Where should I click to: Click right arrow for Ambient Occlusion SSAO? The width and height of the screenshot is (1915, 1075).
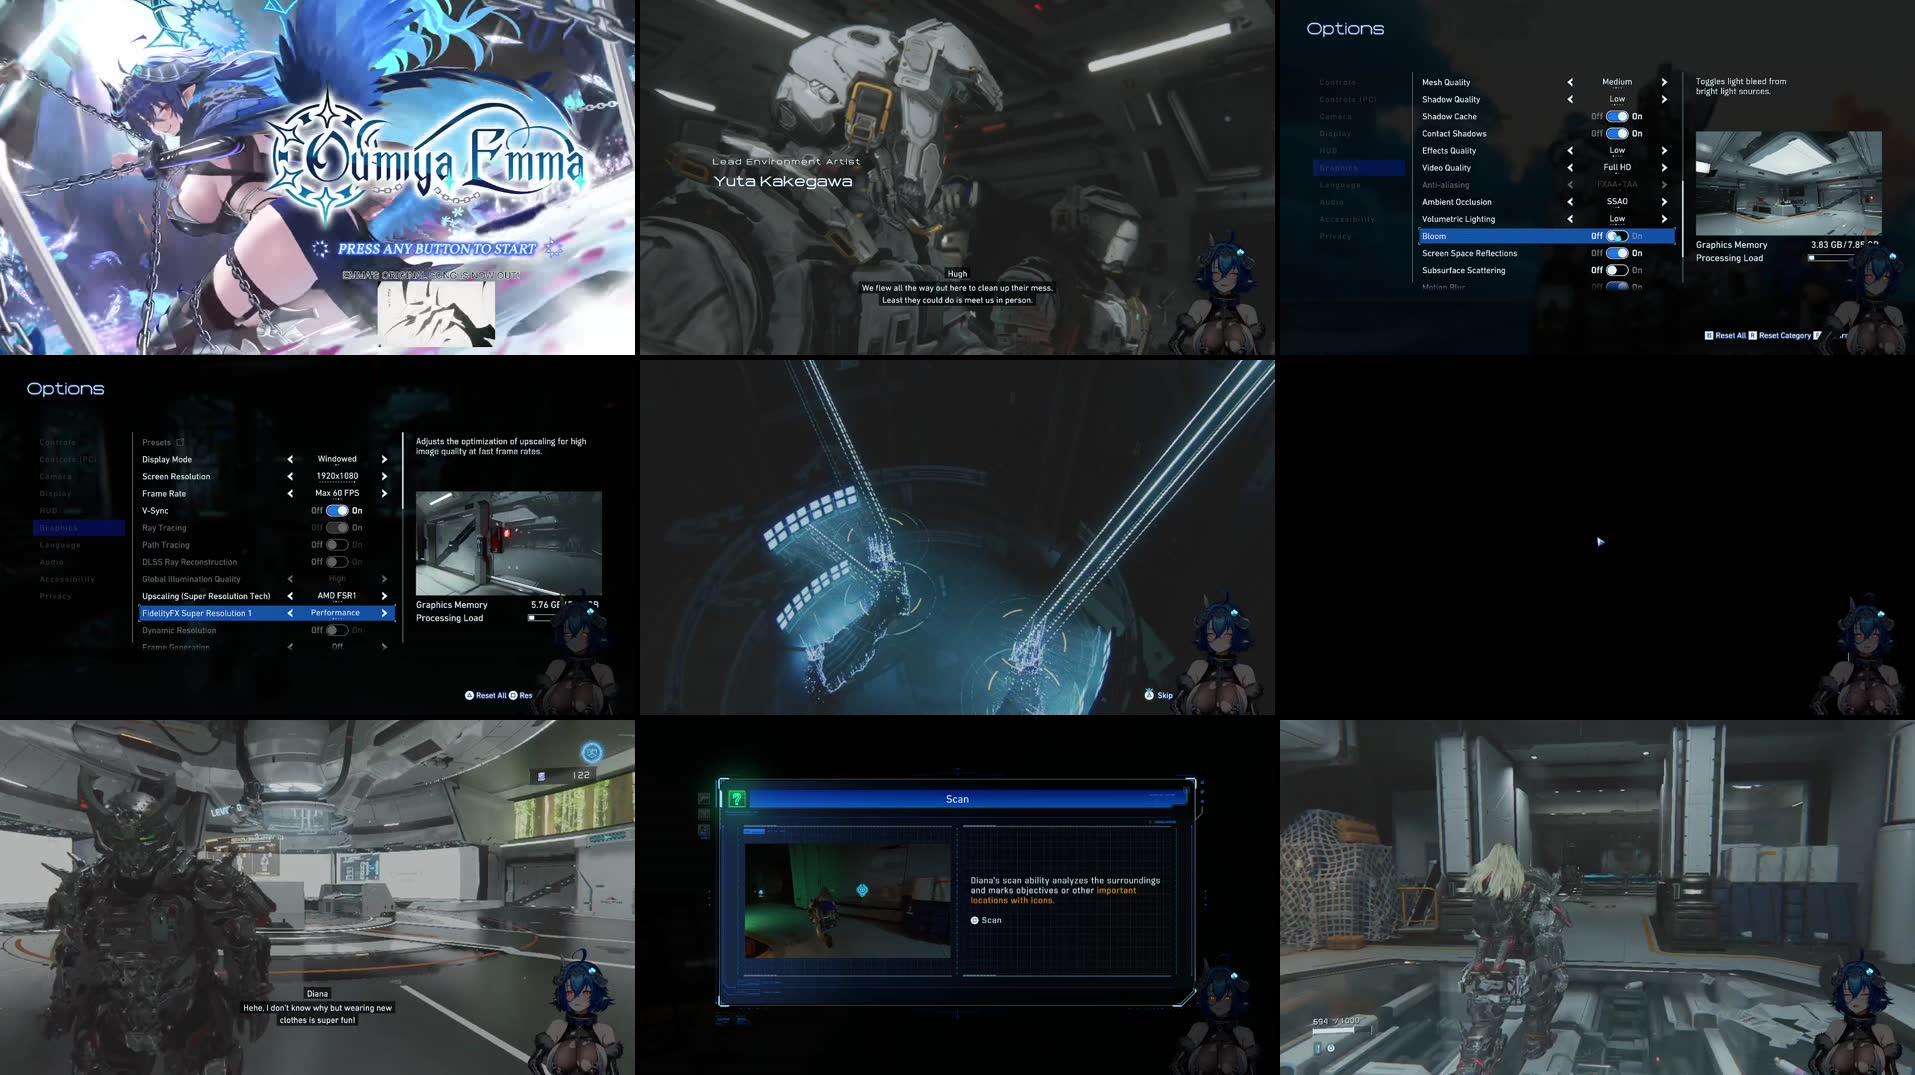[1664, 202]
